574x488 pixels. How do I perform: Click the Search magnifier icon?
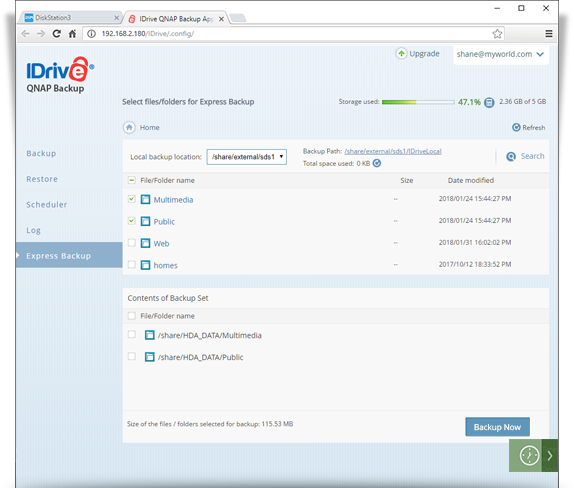[x=511, y=157]
